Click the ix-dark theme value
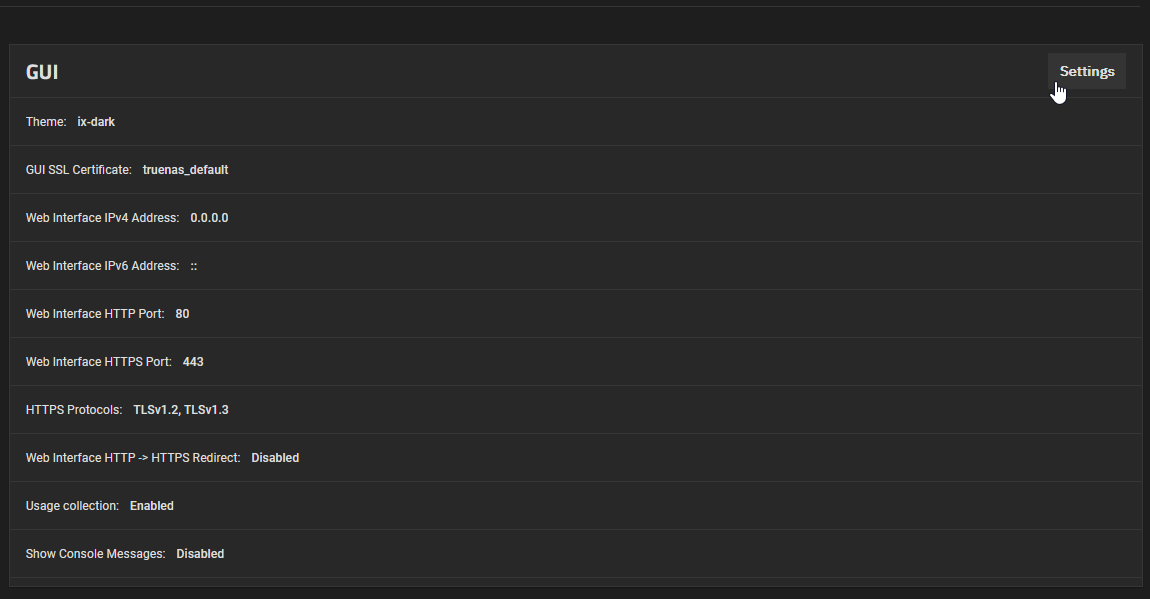The height and width of the screenshot is (599, 1150). (96, 122)
